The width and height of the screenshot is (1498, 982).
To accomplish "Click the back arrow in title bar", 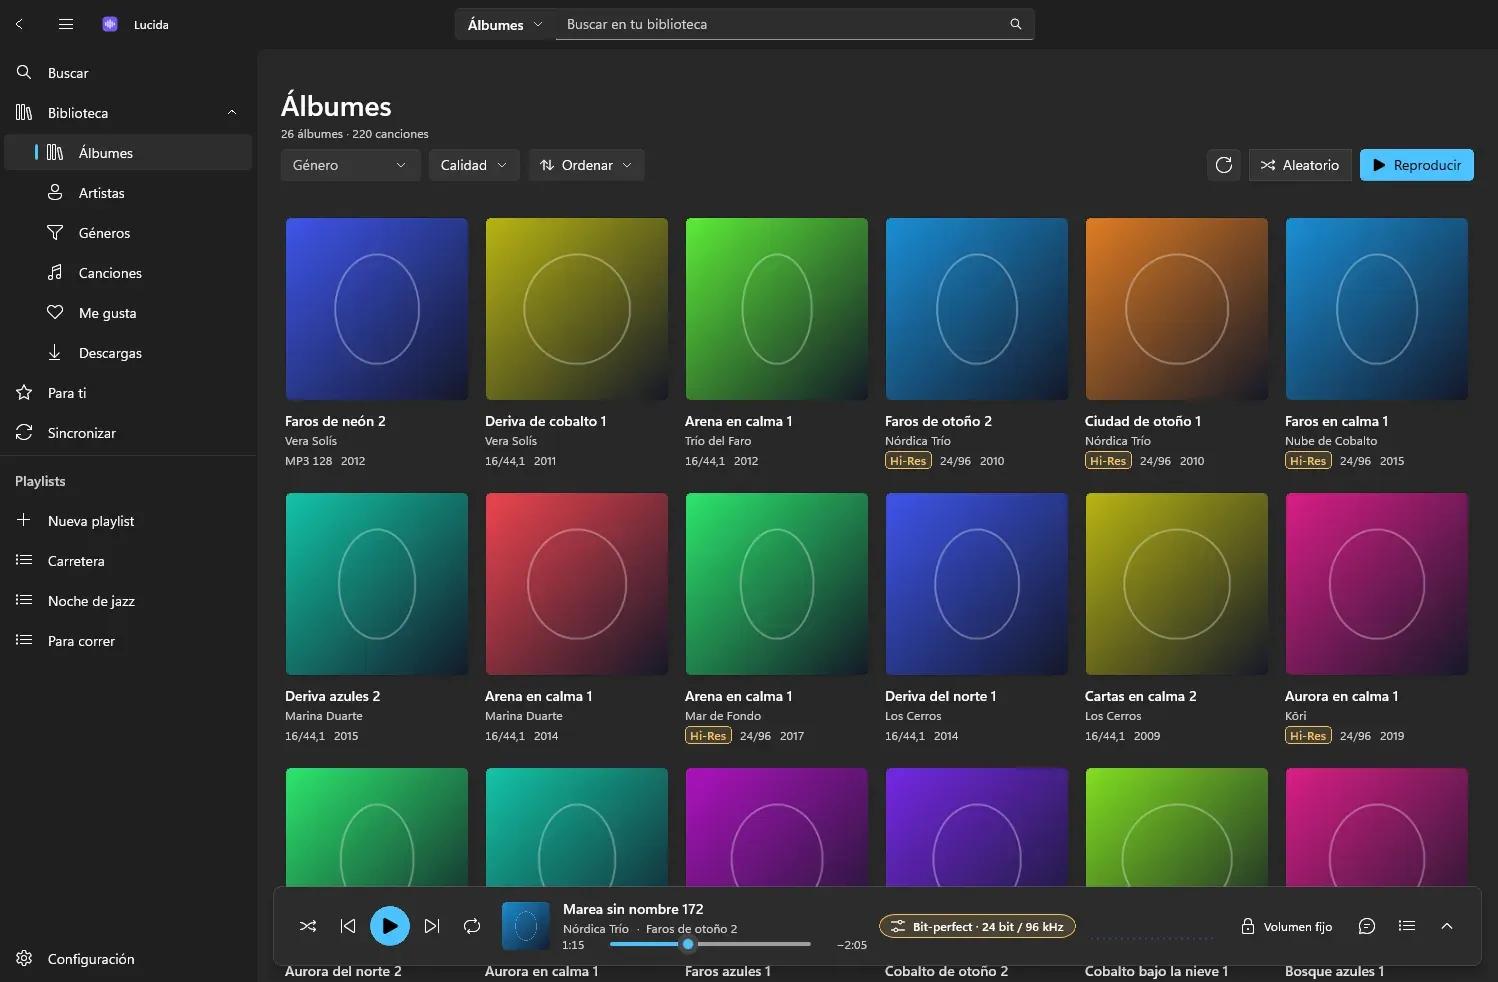I will 19,24.
